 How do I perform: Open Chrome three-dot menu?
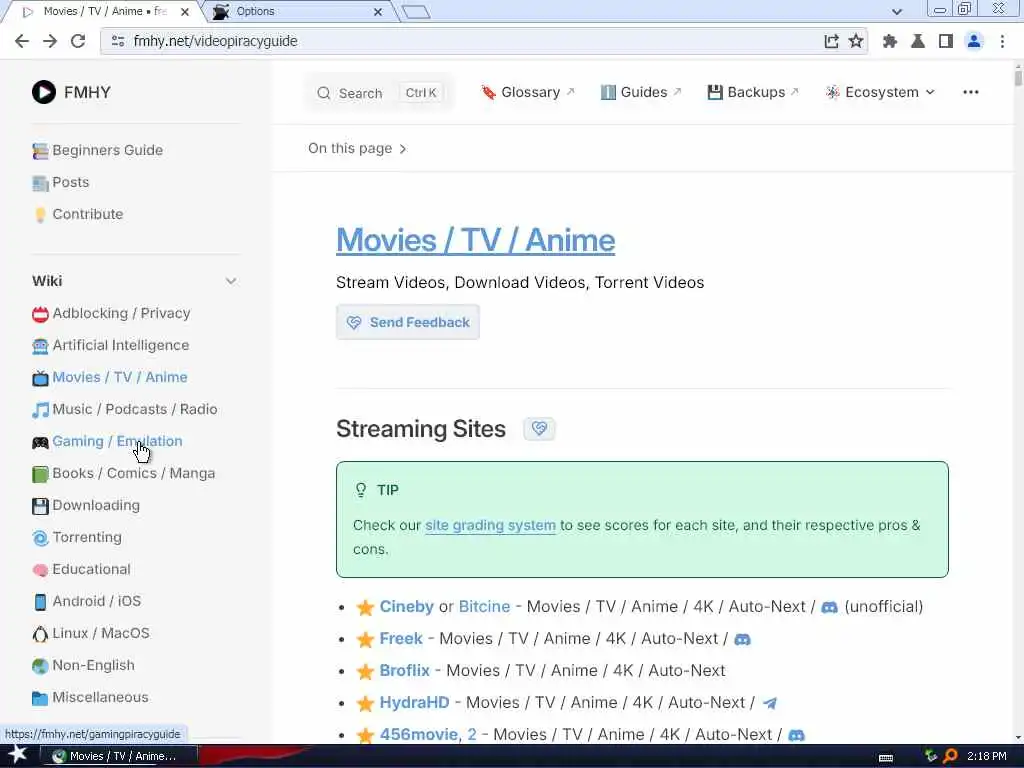tap(1002, 41)
